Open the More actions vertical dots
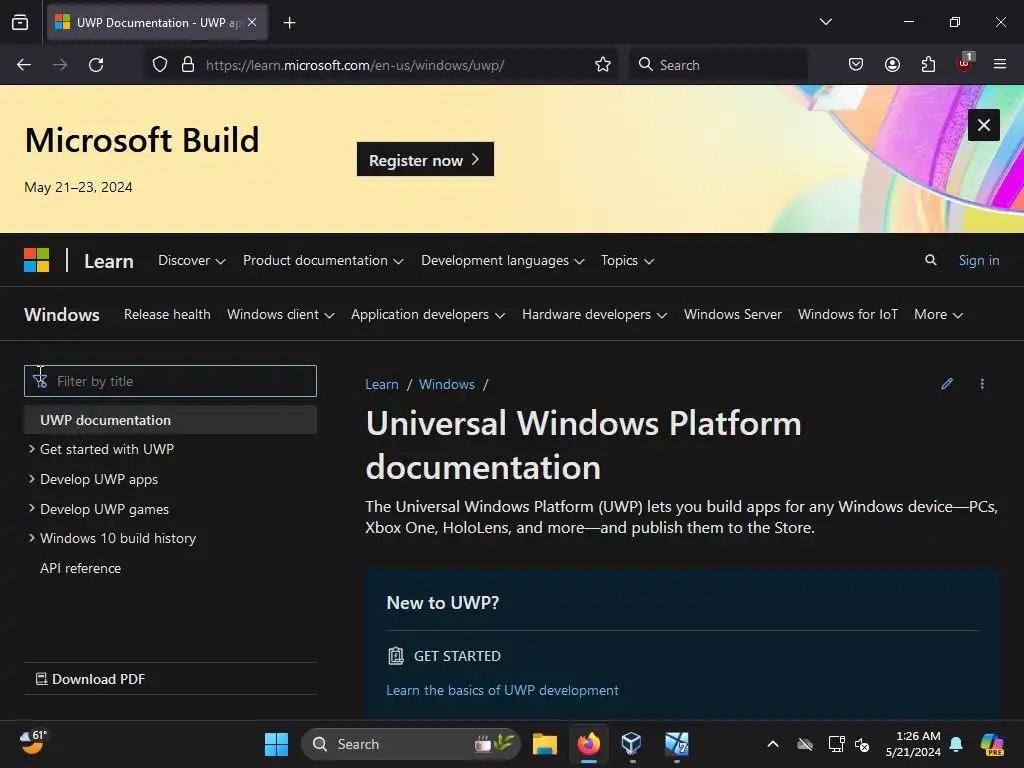This screenshot has width=1024, height=768. click(x=982, y=384)
